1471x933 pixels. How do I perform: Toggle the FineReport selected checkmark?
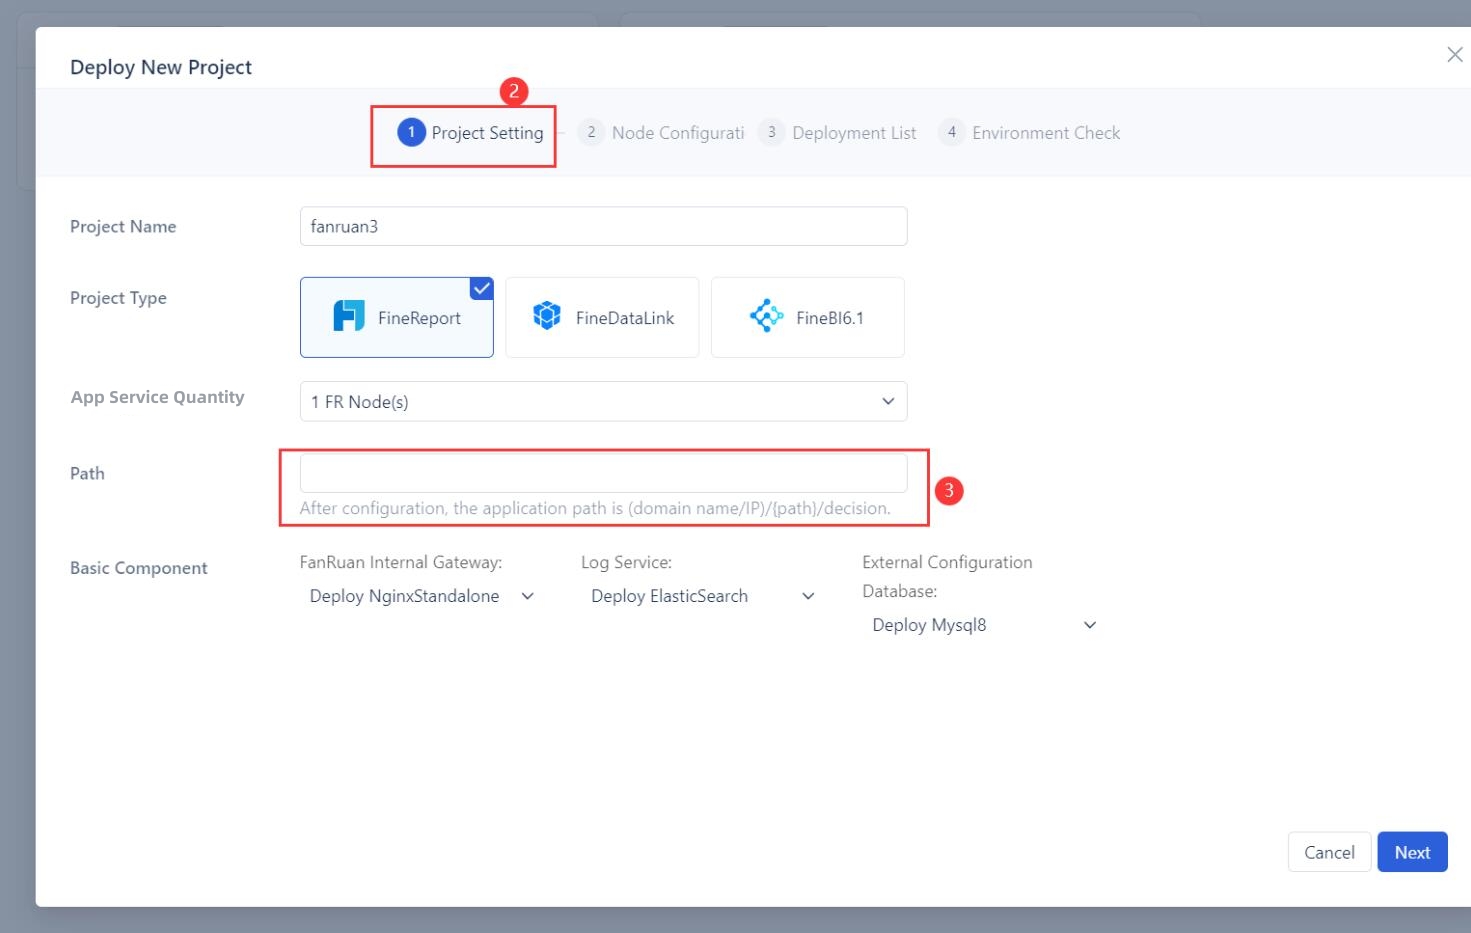tap(481, 289)
